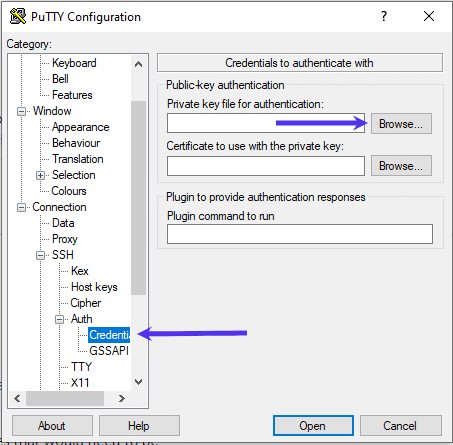
Task: Select the Credentials tree item
Action: (x=109, y=335)
